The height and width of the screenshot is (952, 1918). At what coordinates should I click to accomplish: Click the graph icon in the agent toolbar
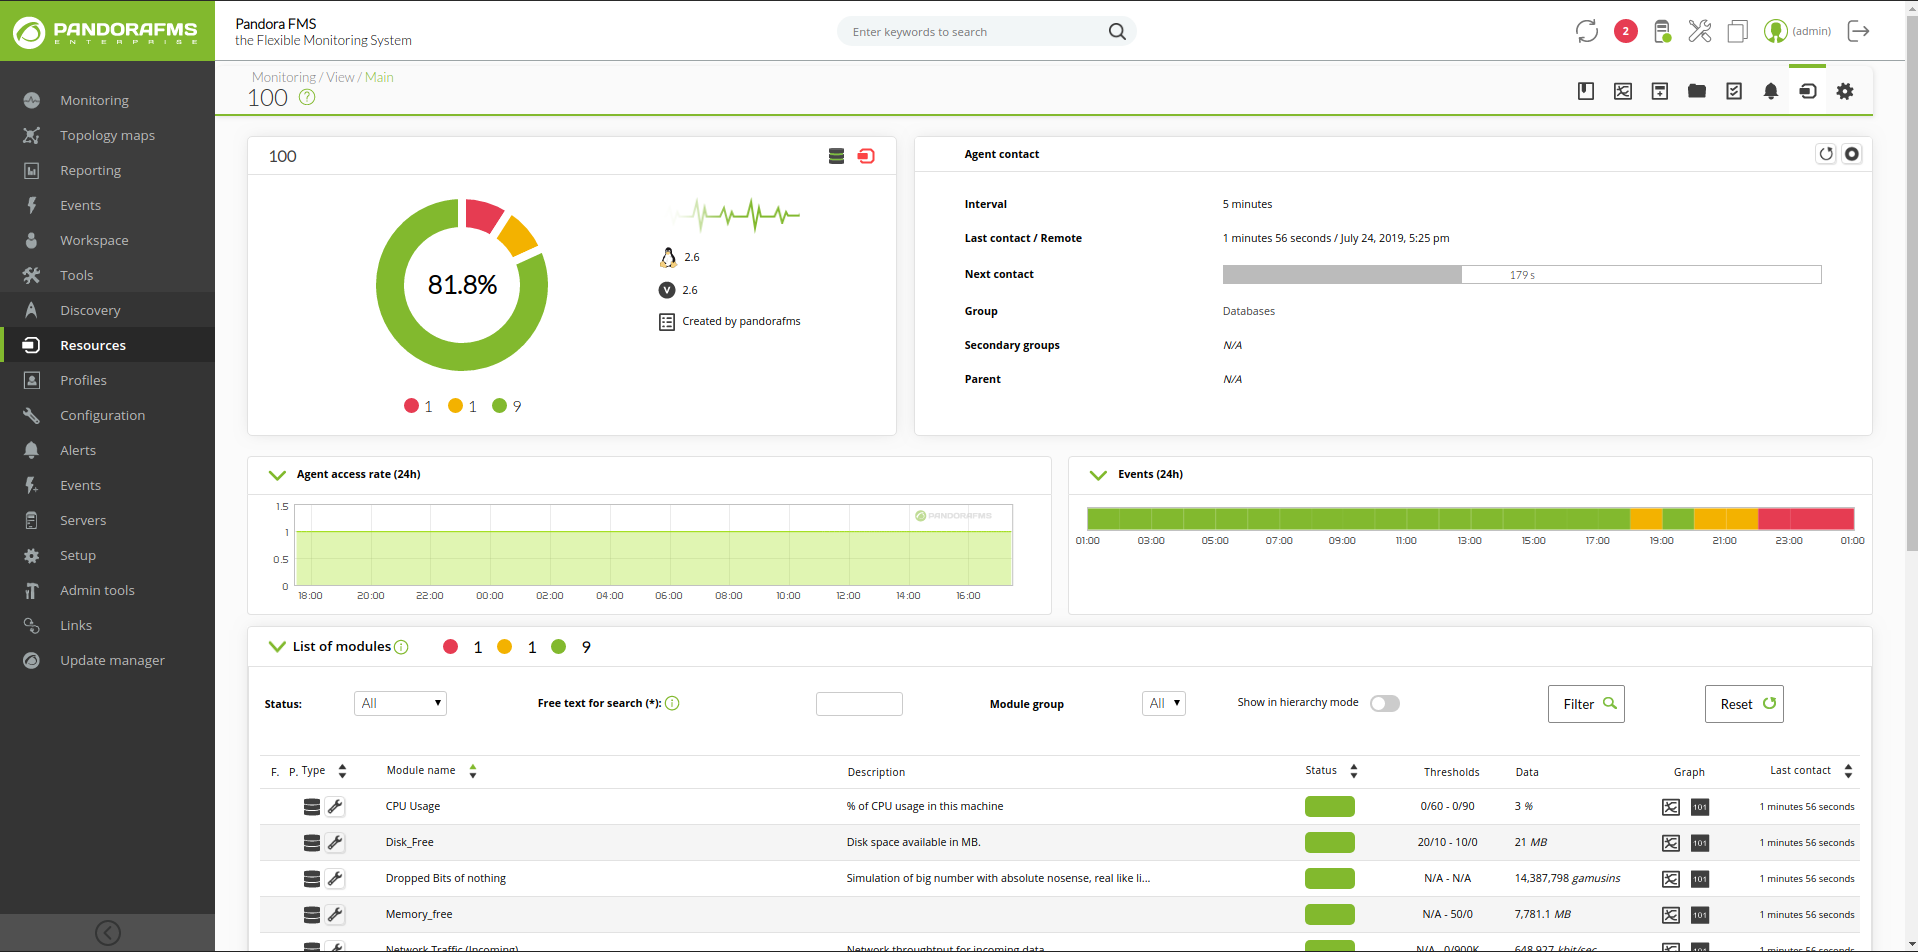pos(1623,91)
